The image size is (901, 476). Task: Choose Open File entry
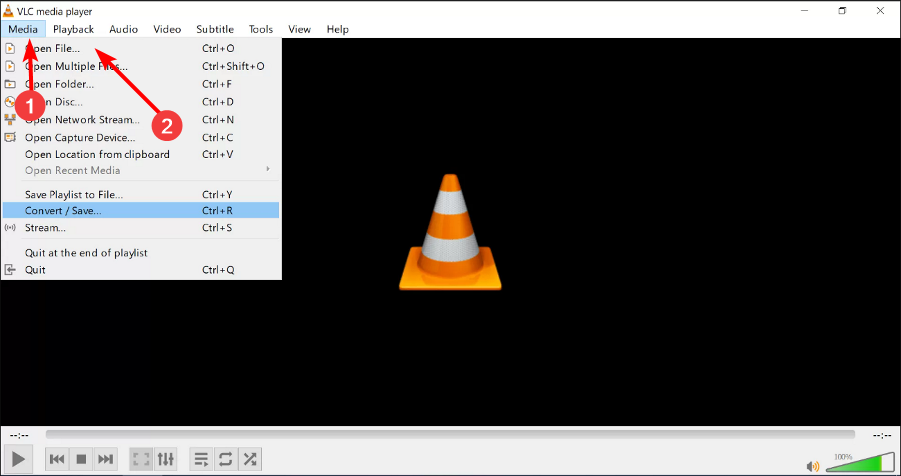[141, 49]
